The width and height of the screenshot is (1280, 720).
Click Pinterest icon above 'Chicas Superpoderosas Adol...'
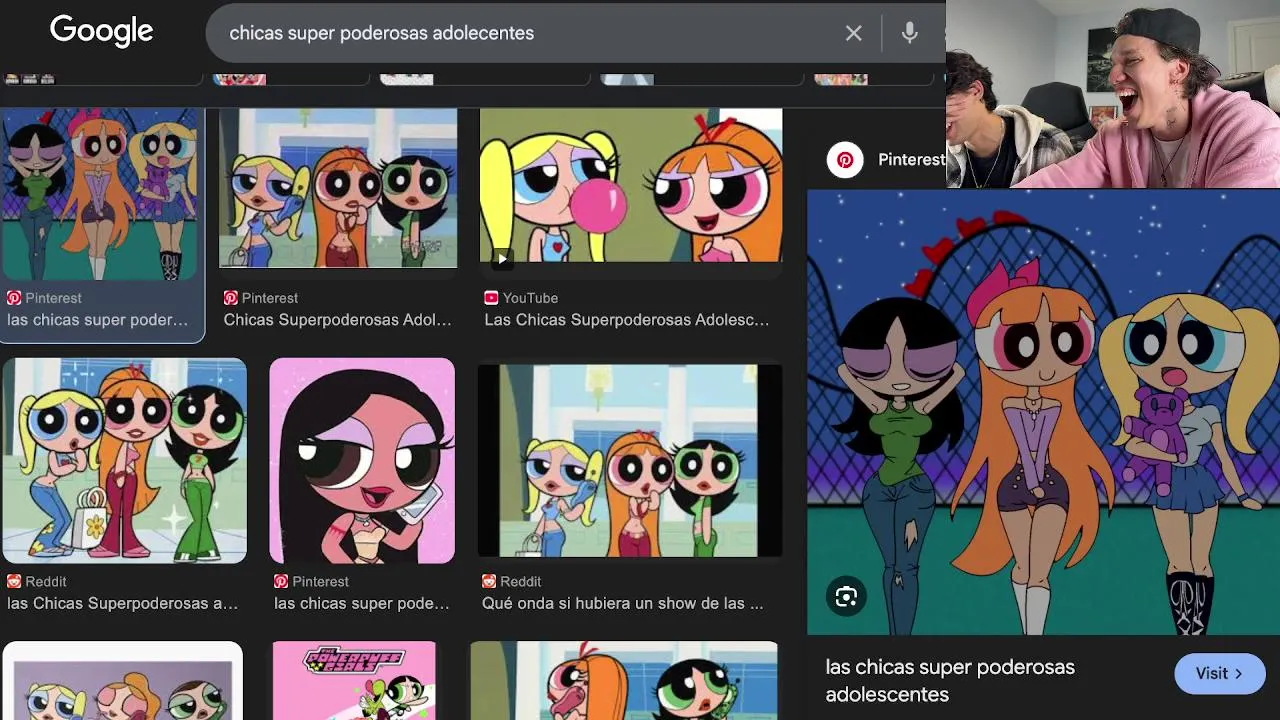[x=231, y=298]
